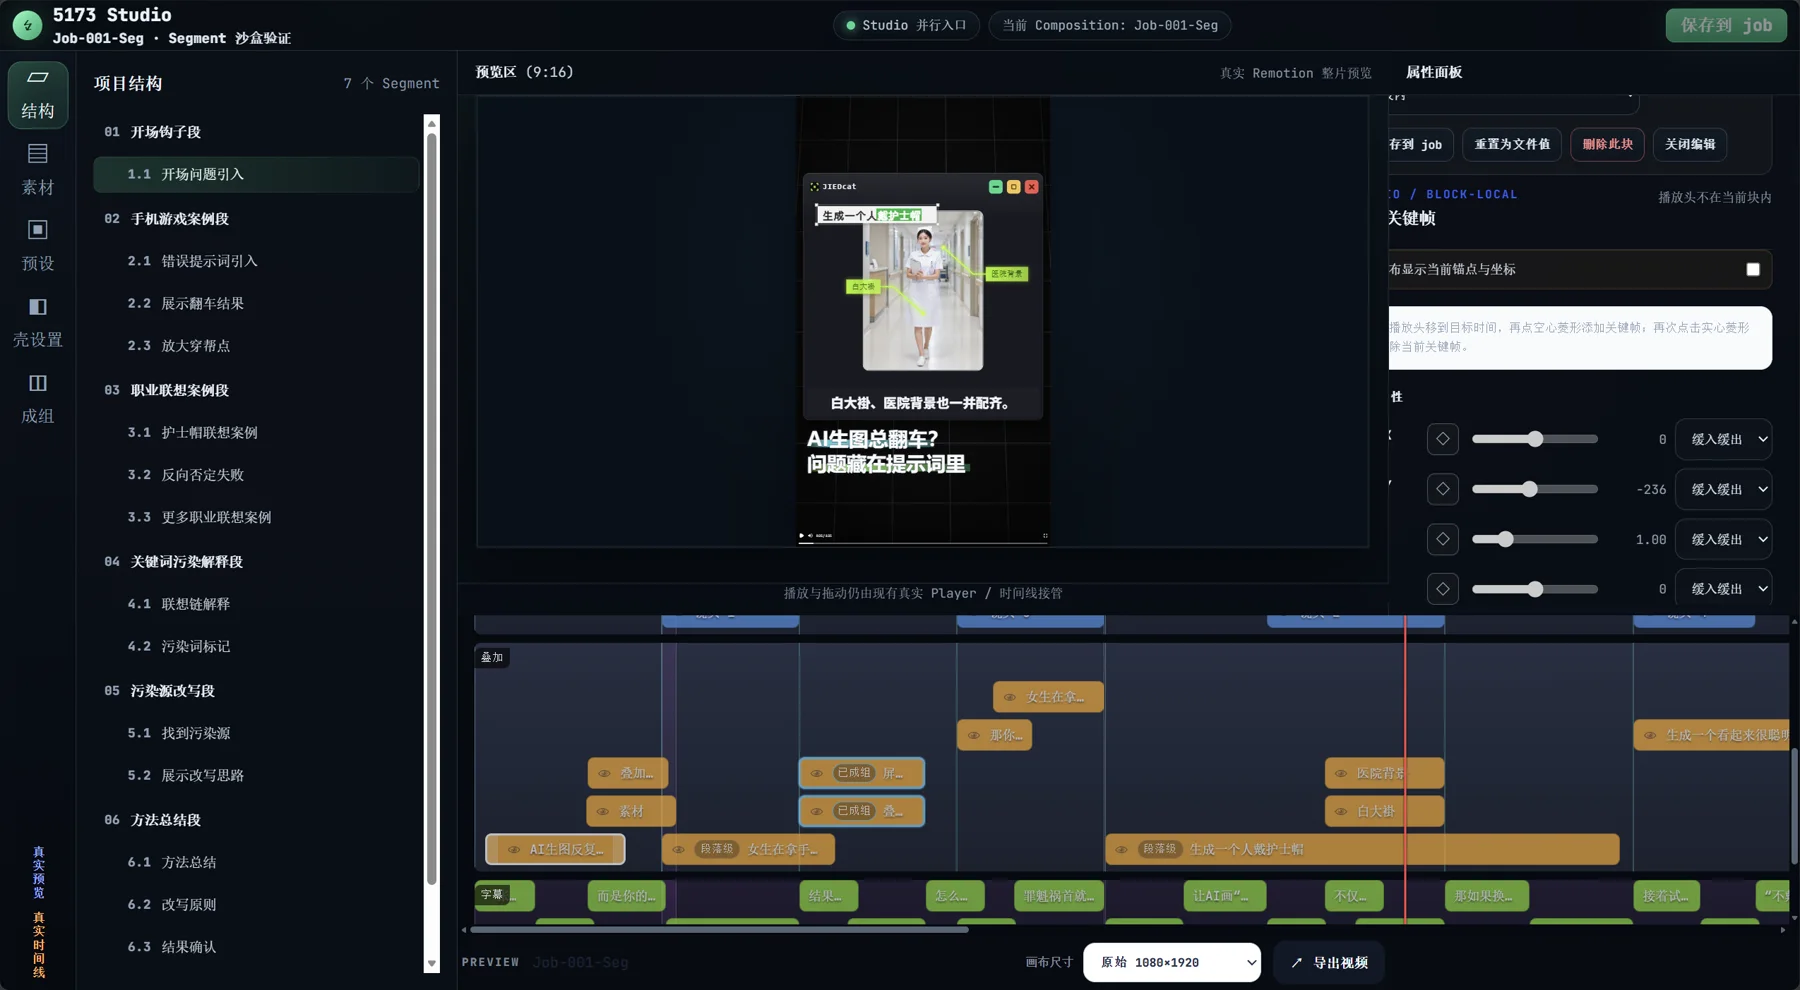Click the 导出视频 button
Image resolution: width=1800 pixels, height=990 pixels.
[x=1329, y=962]
